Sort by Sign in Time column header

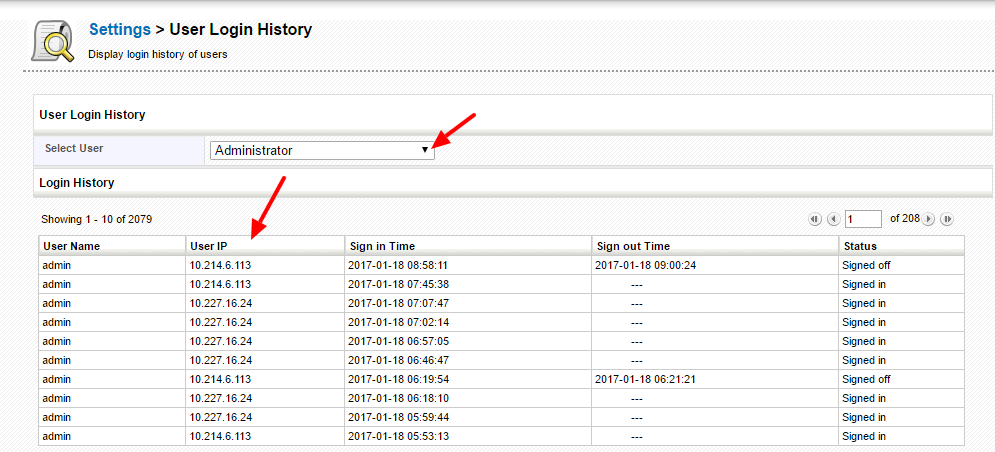[382, 246]
